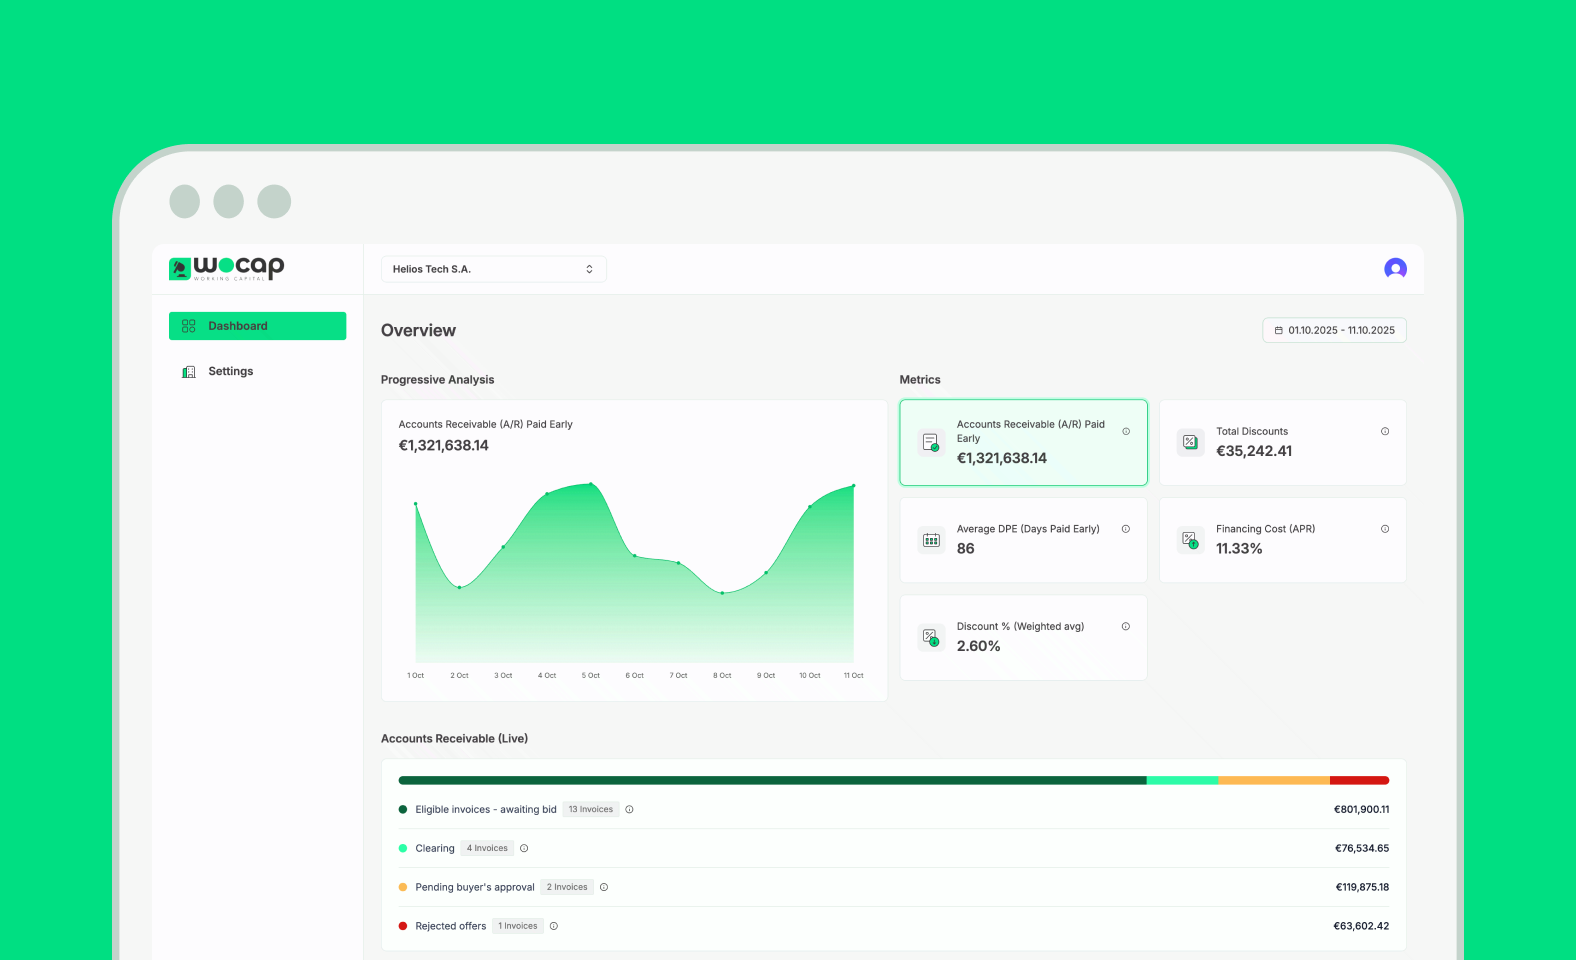1576x960 pixels.
Task: Click the 13 Invoices badge
Action: [x=591, y=809]
